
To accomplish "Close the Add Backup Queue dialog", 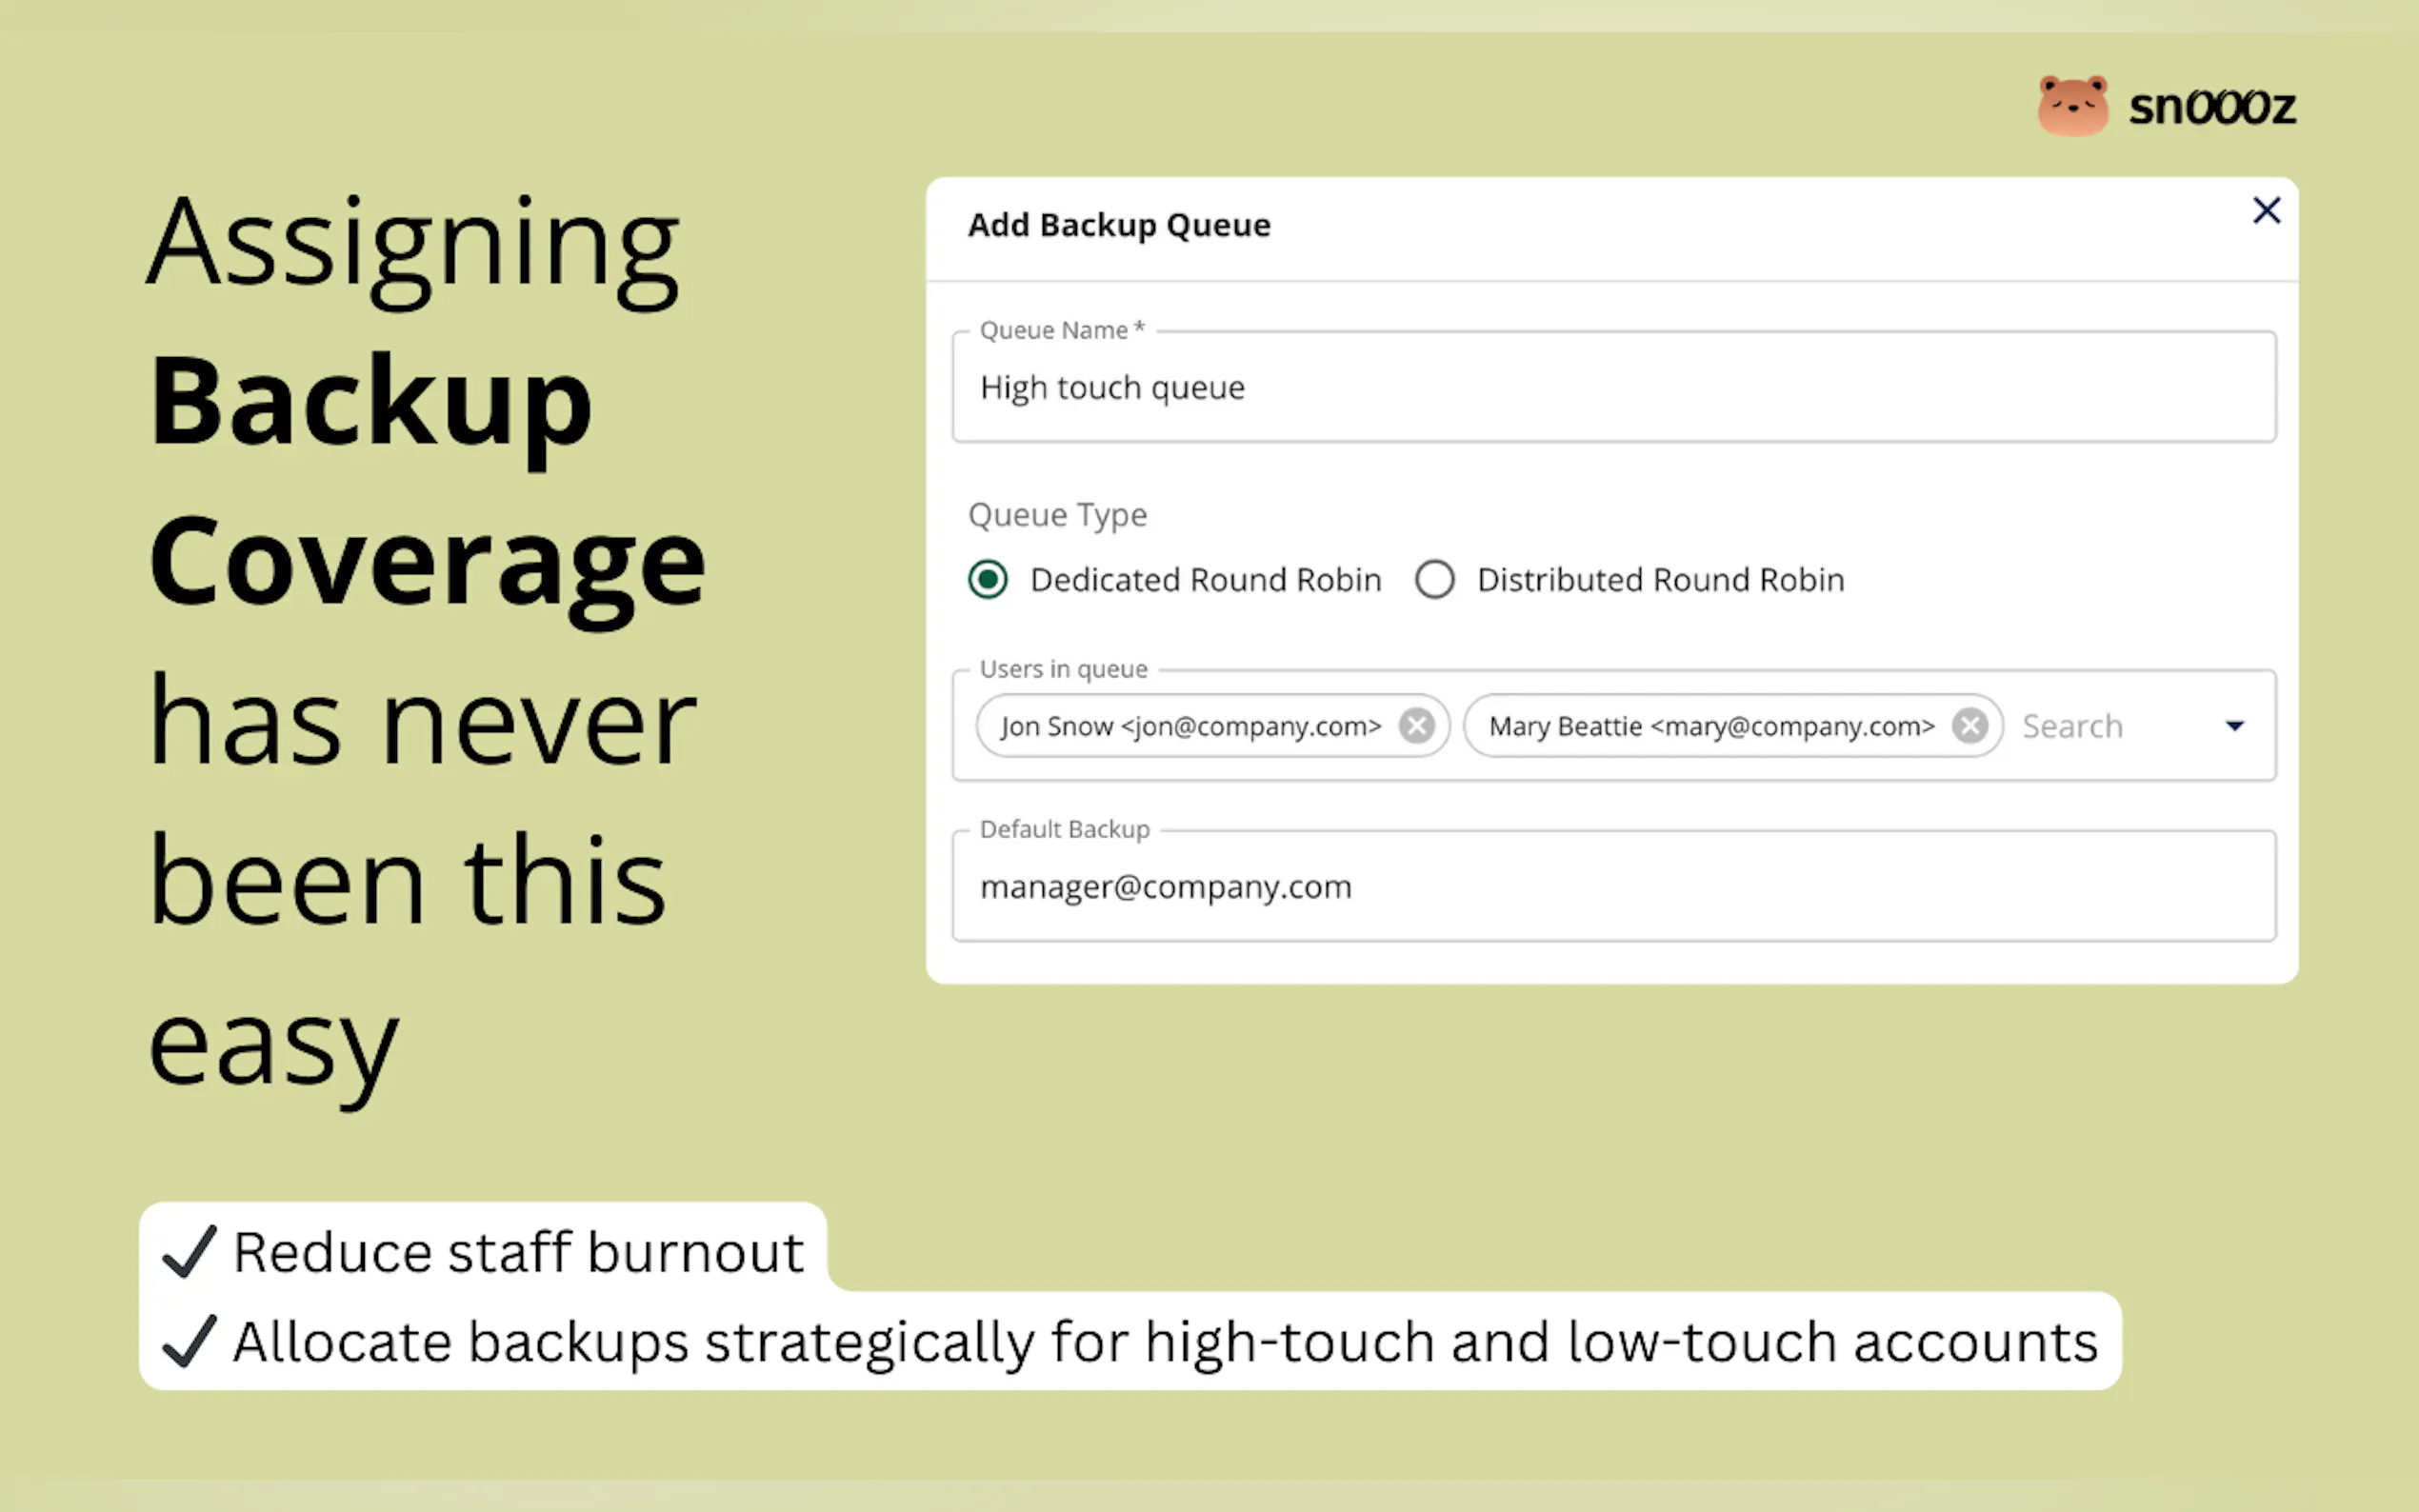I will (2266, 211).
